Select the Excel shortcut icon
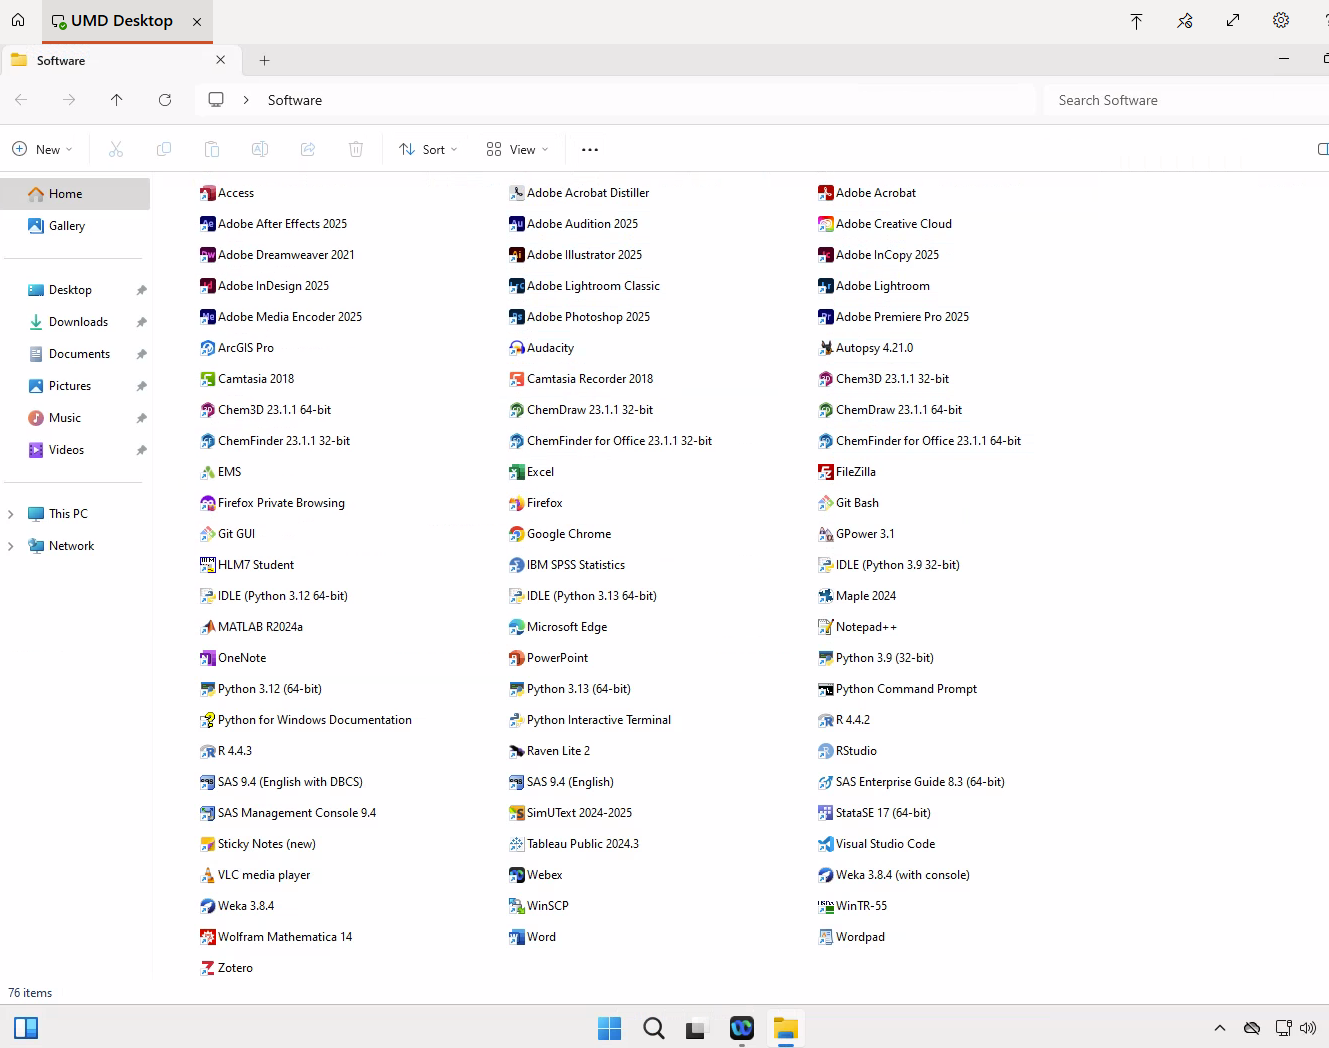The image size is (1329, 1048). pyautogui.click(x=531, y=472)
